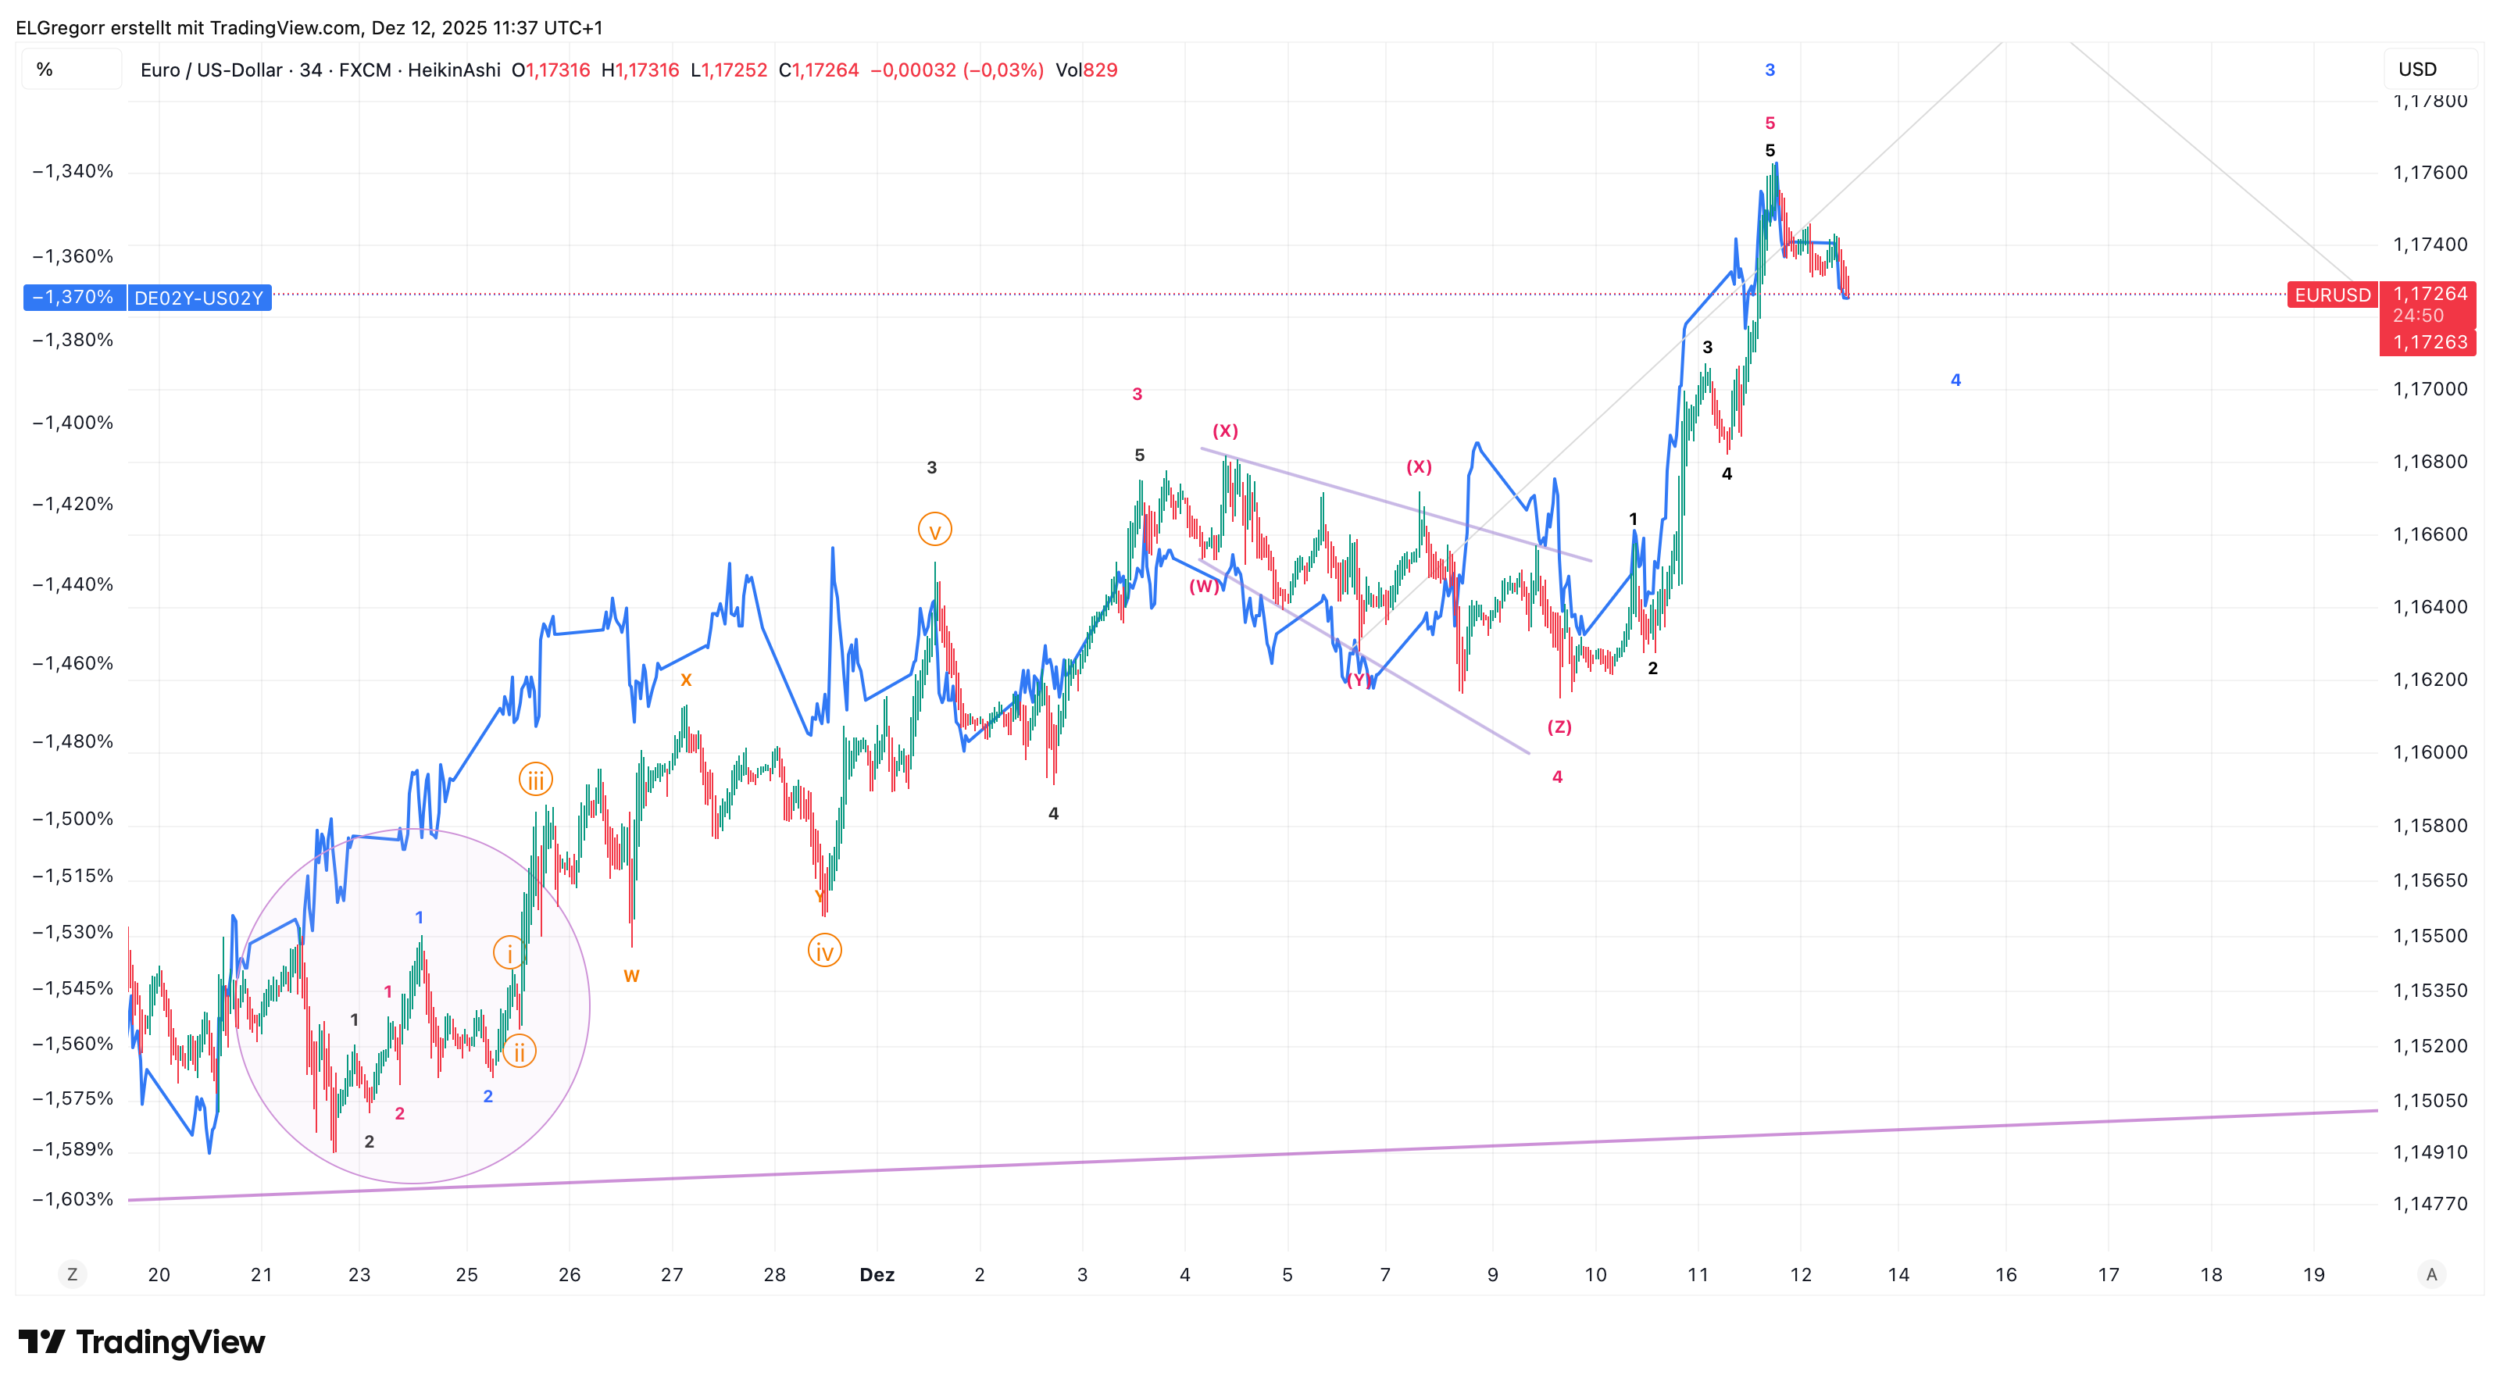
Task: Click the red EURUSD price label
Action: tap(2331, 295)
